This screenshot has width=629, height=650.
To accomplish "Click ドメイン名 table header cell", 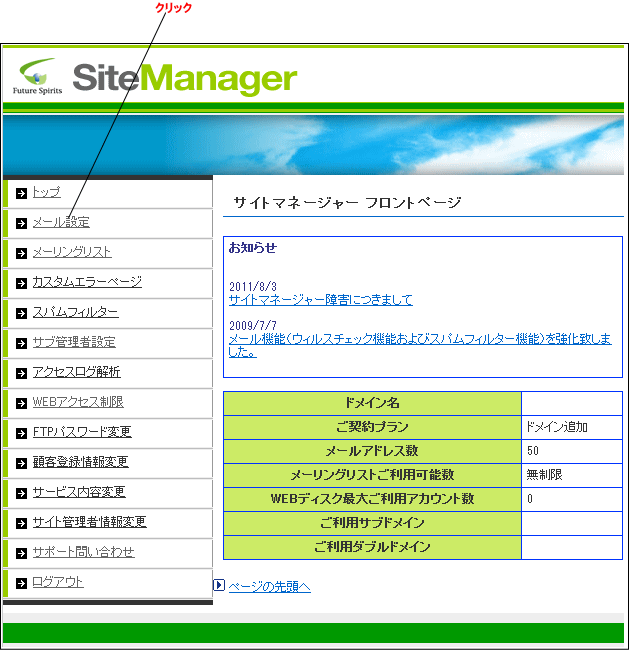I will tap(372, 403).
